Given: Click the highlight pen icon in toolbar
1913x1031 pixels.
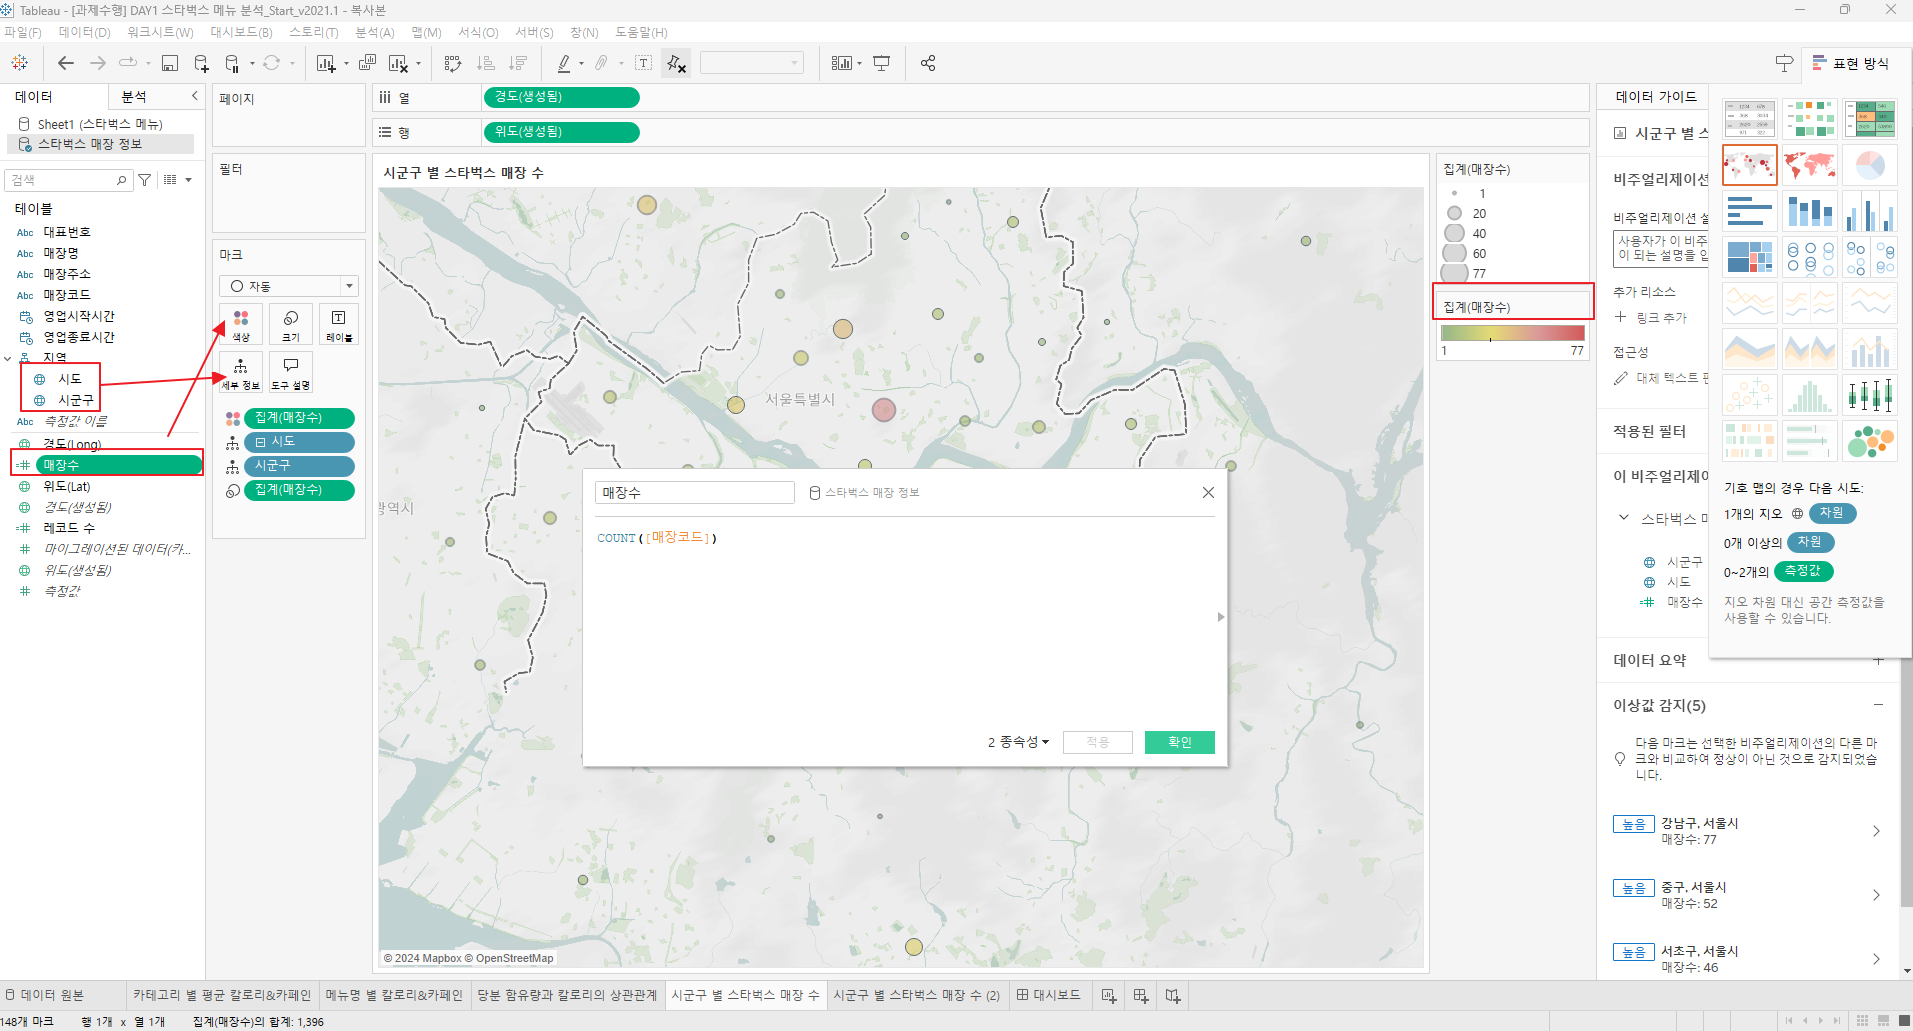Looking at the screenshot, I should (564, 63).
